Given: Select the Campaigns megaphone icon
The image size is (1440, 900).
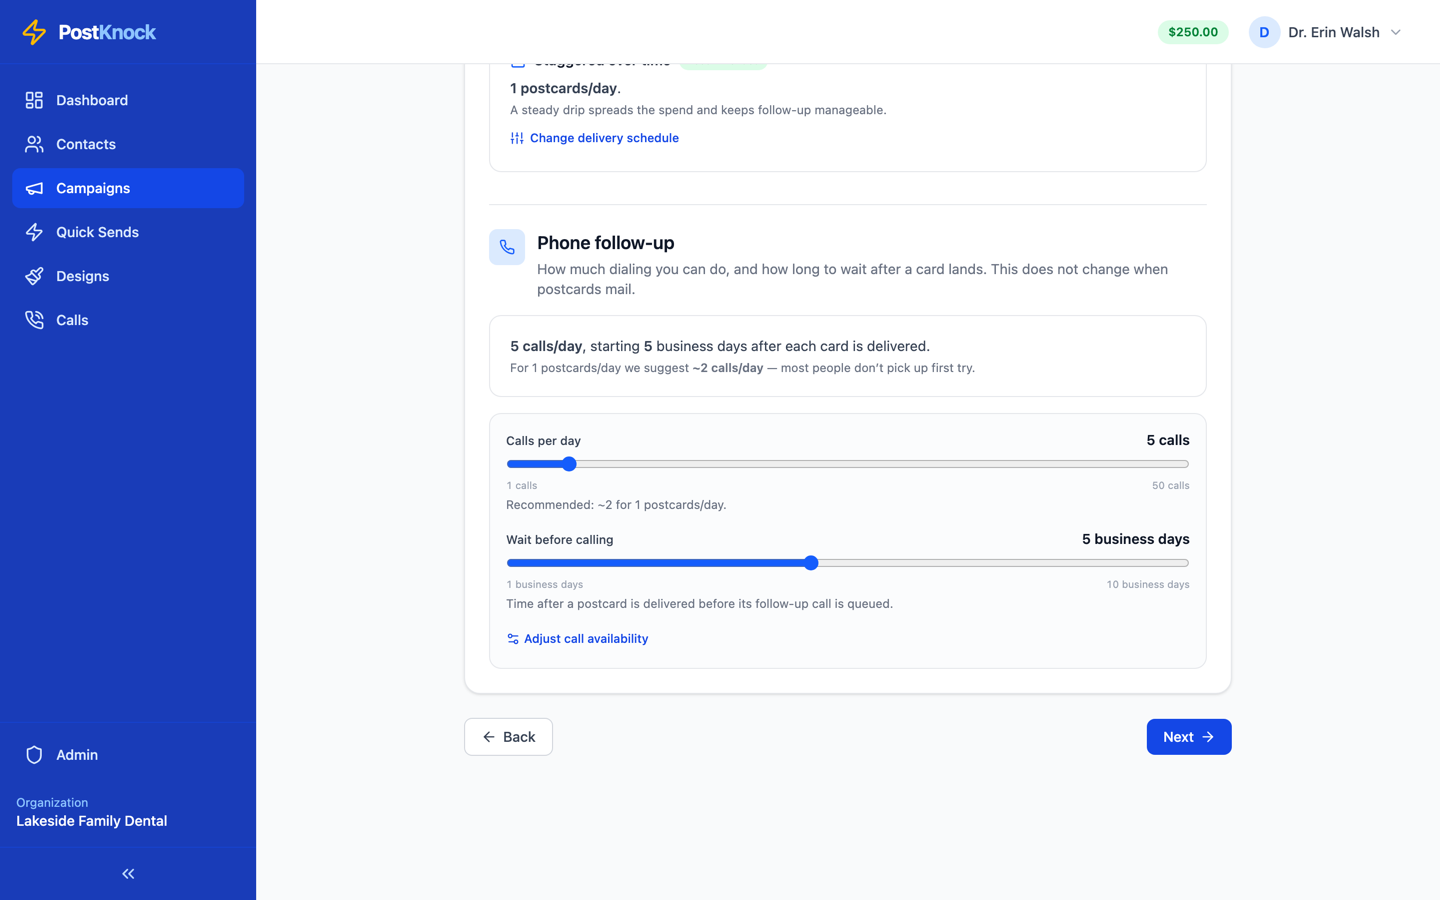Looking at the screenshot, I should [34, 188].
